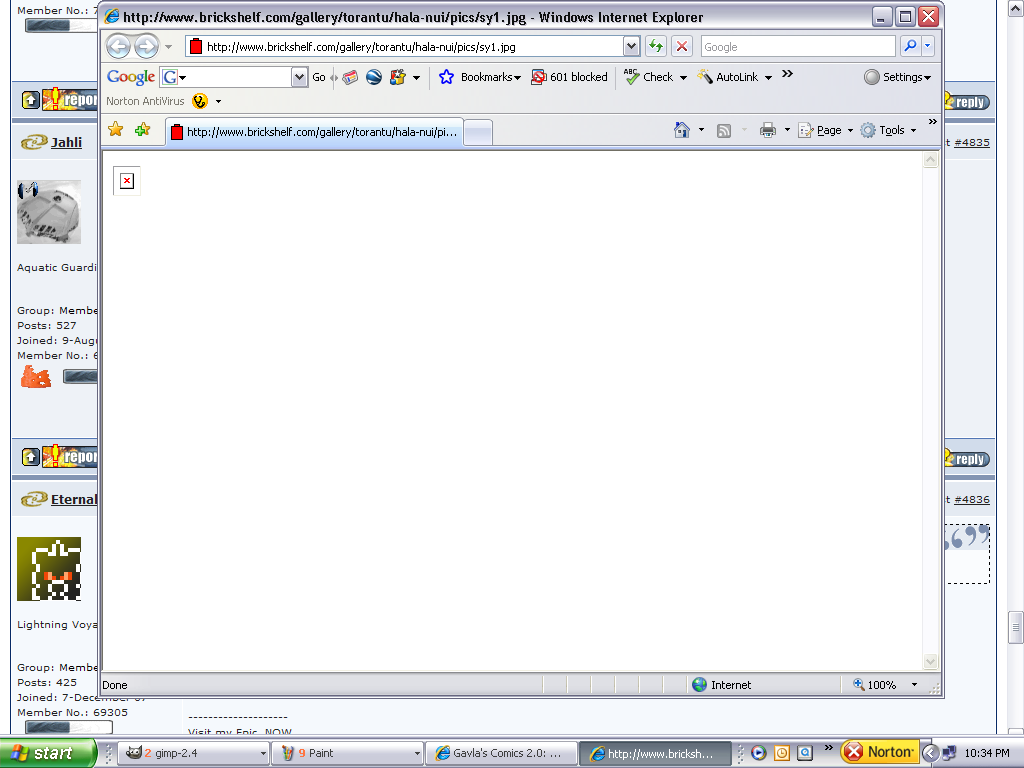Image resolution: width=1024 pixels, height=768 pixels.
Task: Click the Home icon in command bar
Action: tap(682, 130)
